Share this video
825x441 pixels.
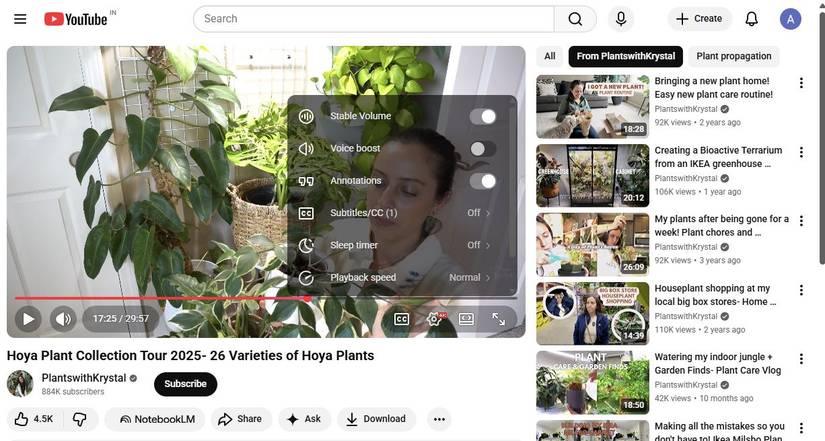point(240,419)
